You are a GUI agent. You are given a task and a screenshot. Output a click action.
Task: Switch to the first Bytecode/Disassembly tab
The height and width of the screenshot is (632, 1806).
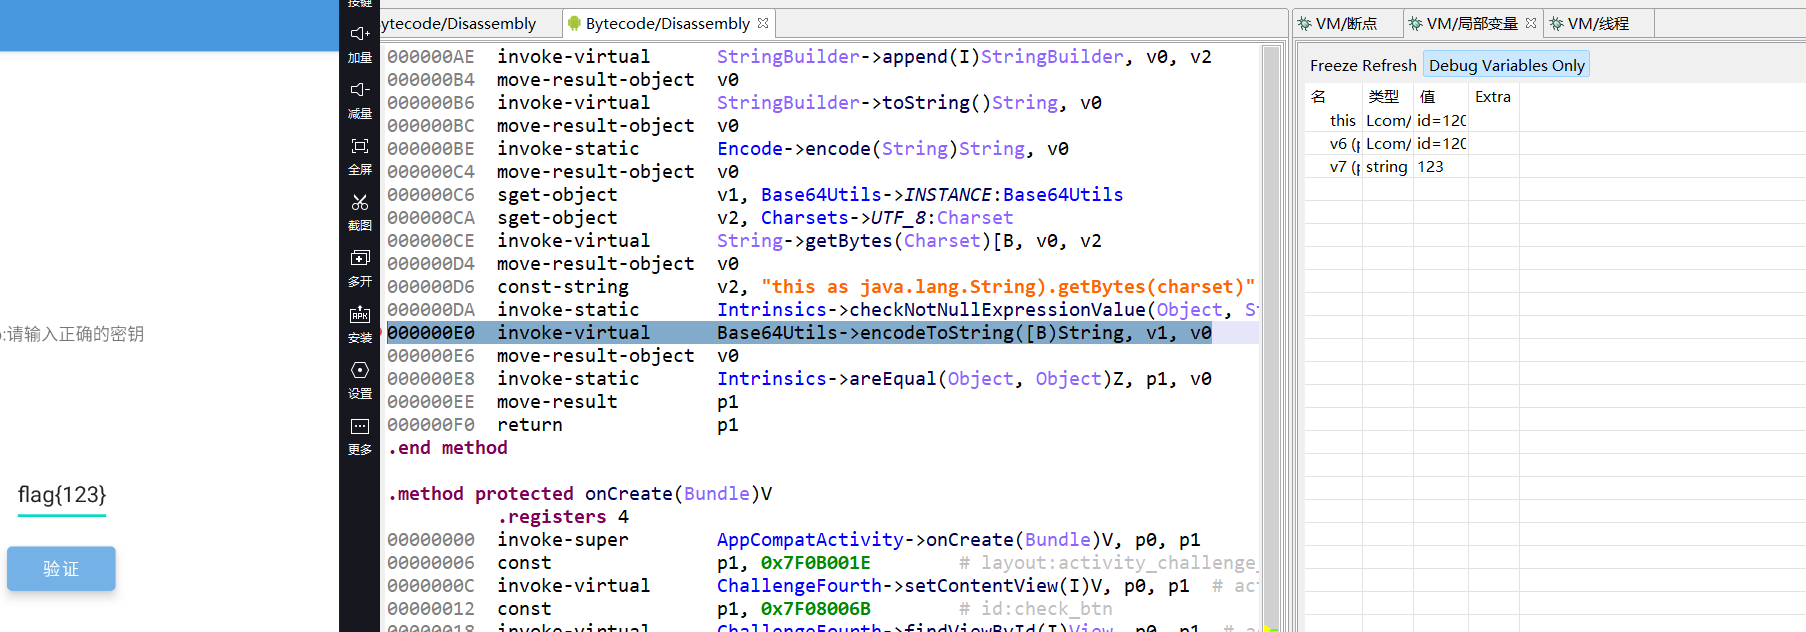pyautogui.click(x=459, y=23)
